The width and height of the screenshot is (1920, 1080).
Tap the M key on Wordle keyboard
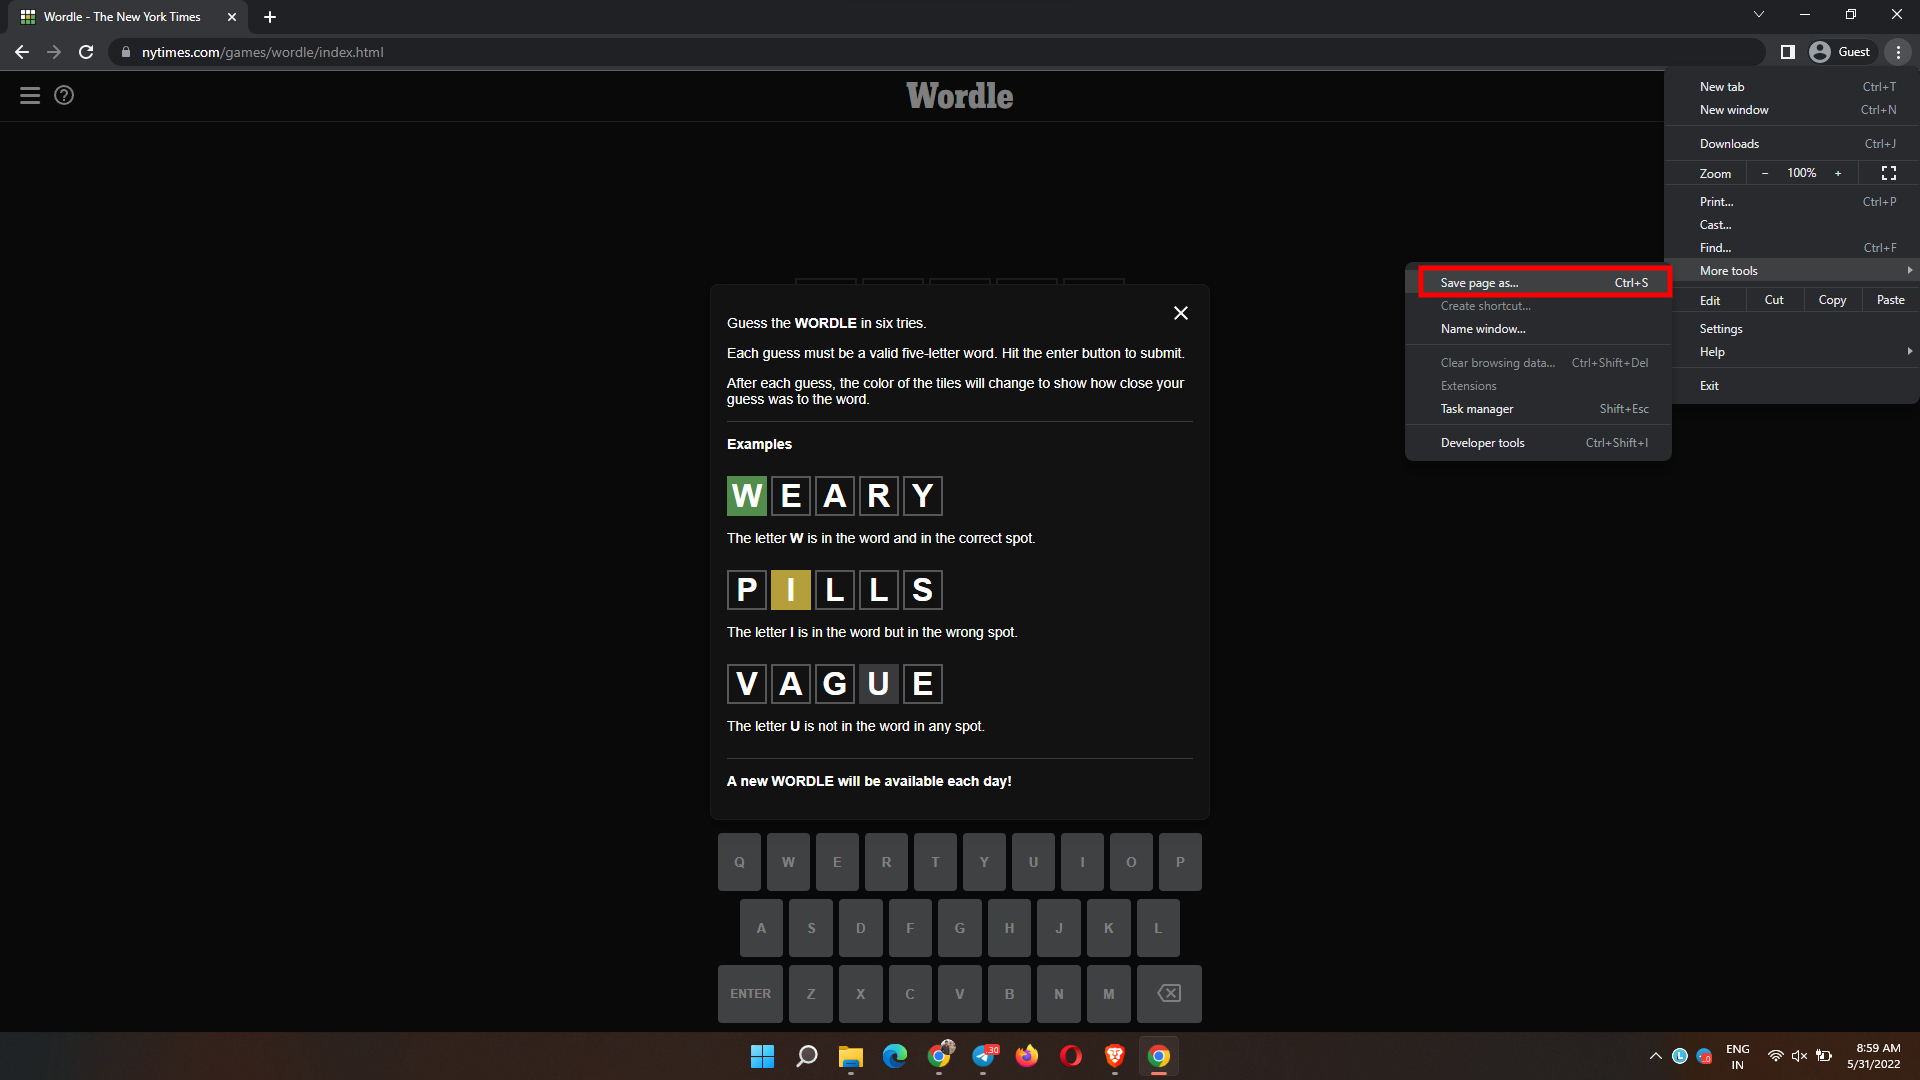coord(1109,994)
